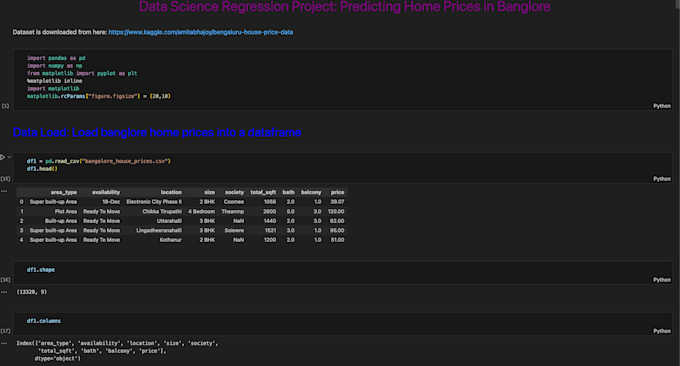Place cursor in df1.columns cell
This screenshot has height=366, width=680.
tap(343, 324)
